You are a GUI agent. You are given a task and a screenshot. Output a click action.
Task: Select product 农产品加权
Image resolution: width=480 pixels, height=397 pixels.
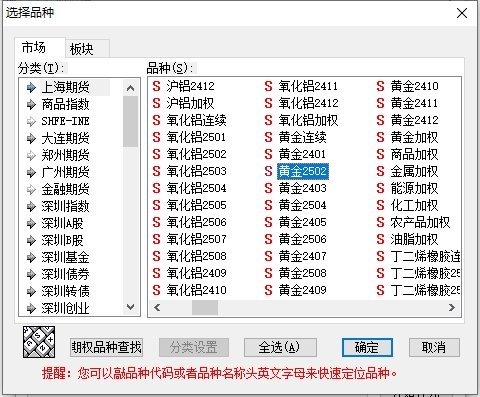coord(420,222)
